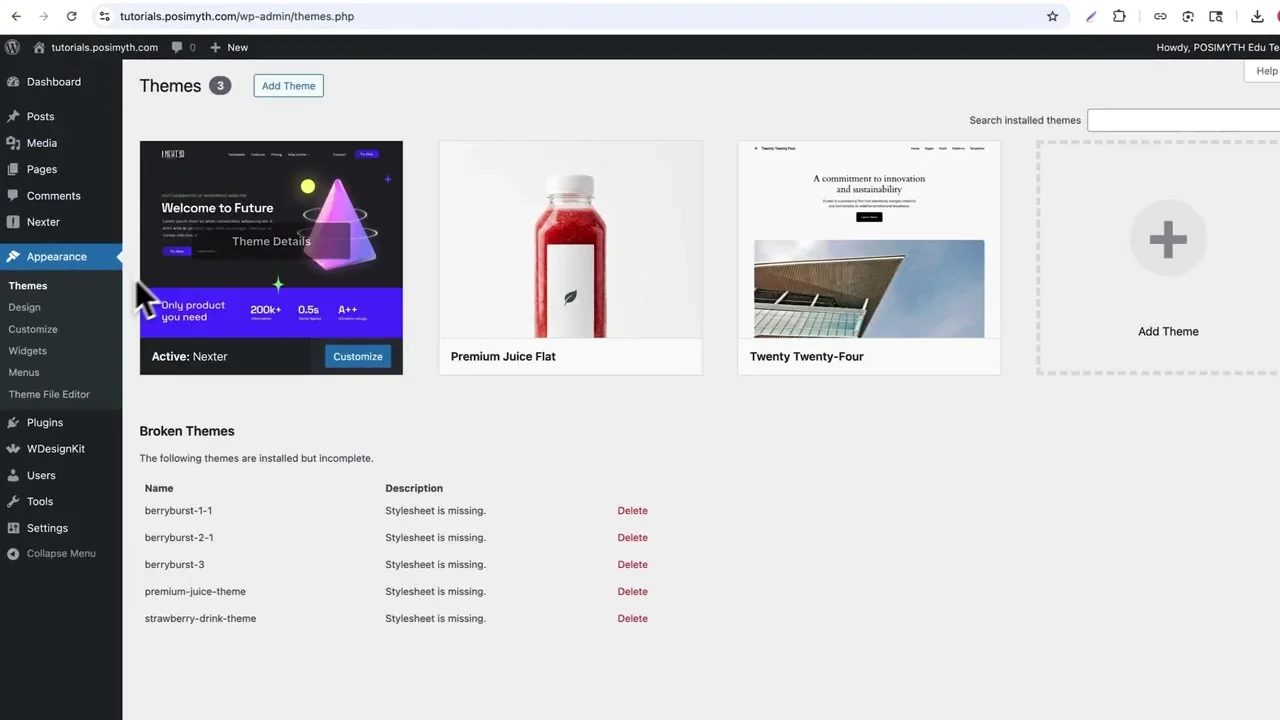1280x720 pixels.
Task: Click the Twenty Twenty-Four theme name
Action: pos(806,357)
